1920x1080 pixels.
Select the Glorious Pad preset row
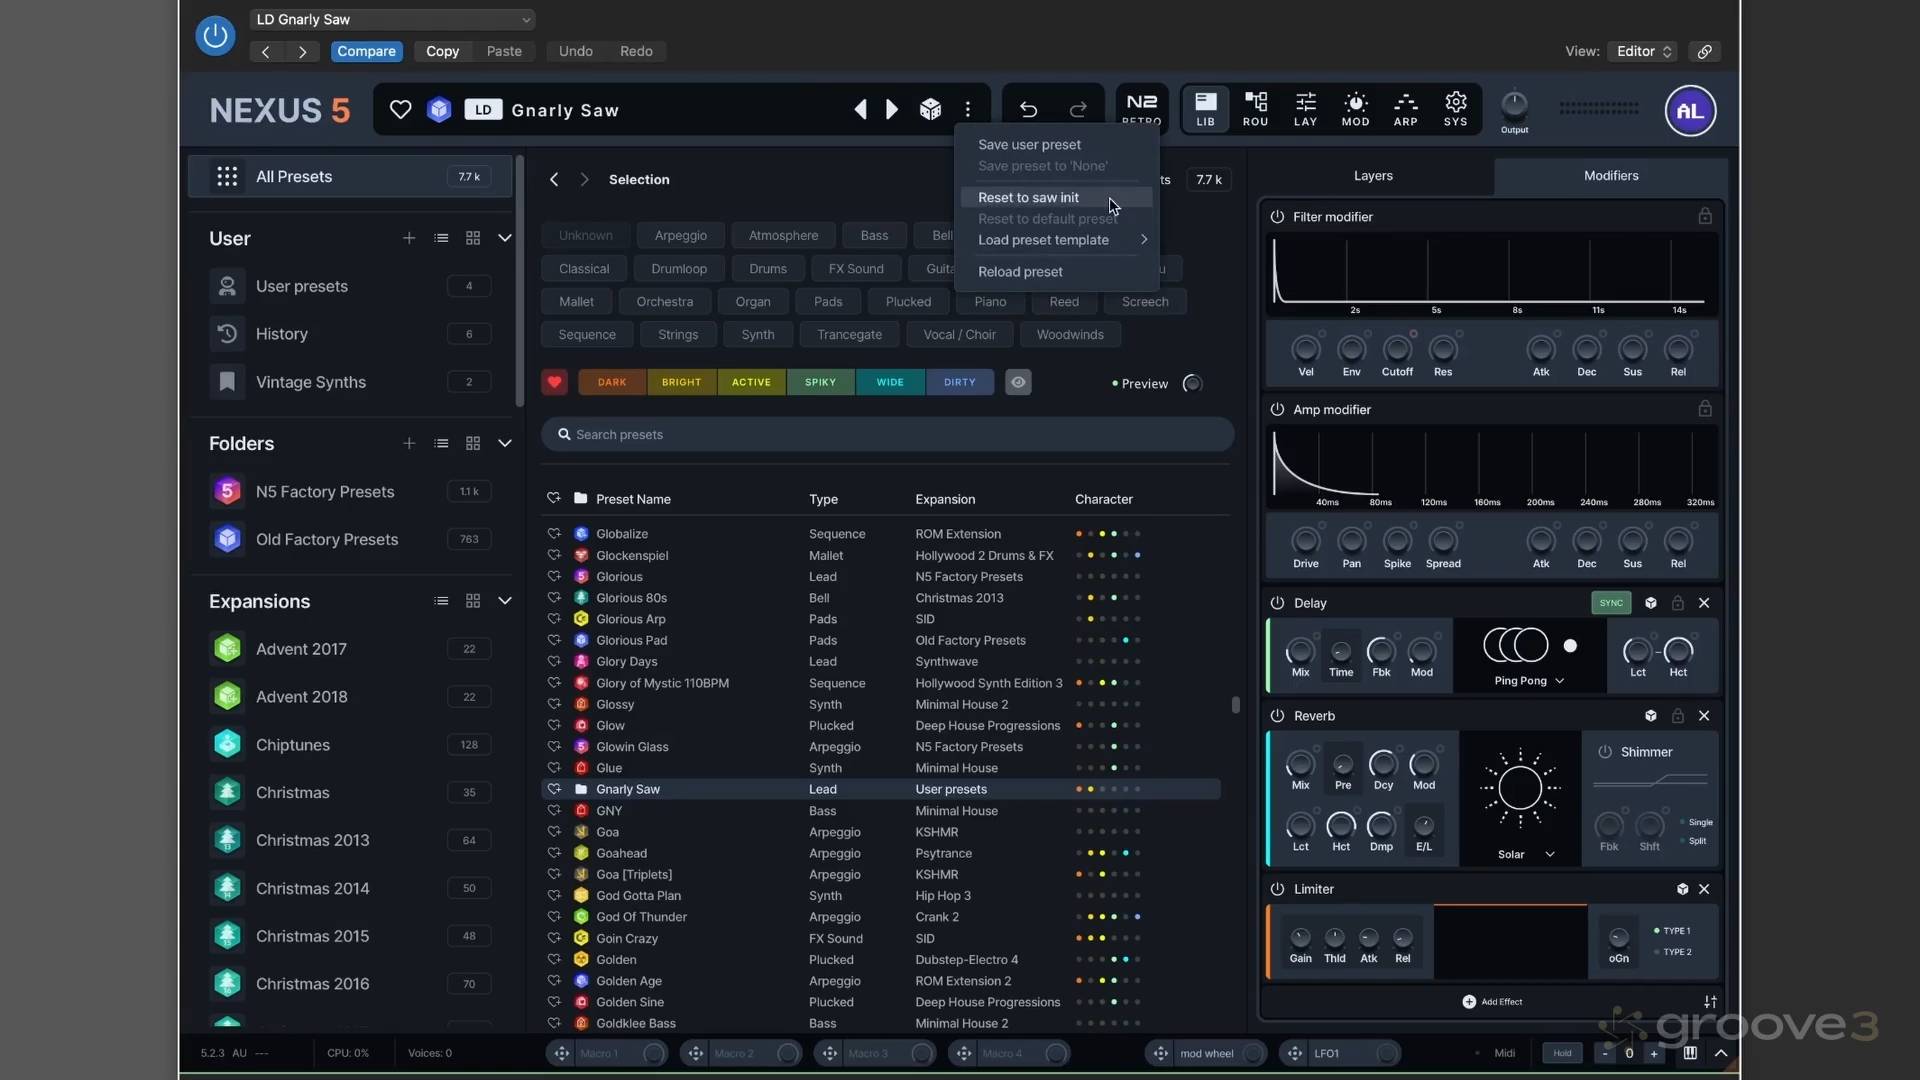[880, 641]
